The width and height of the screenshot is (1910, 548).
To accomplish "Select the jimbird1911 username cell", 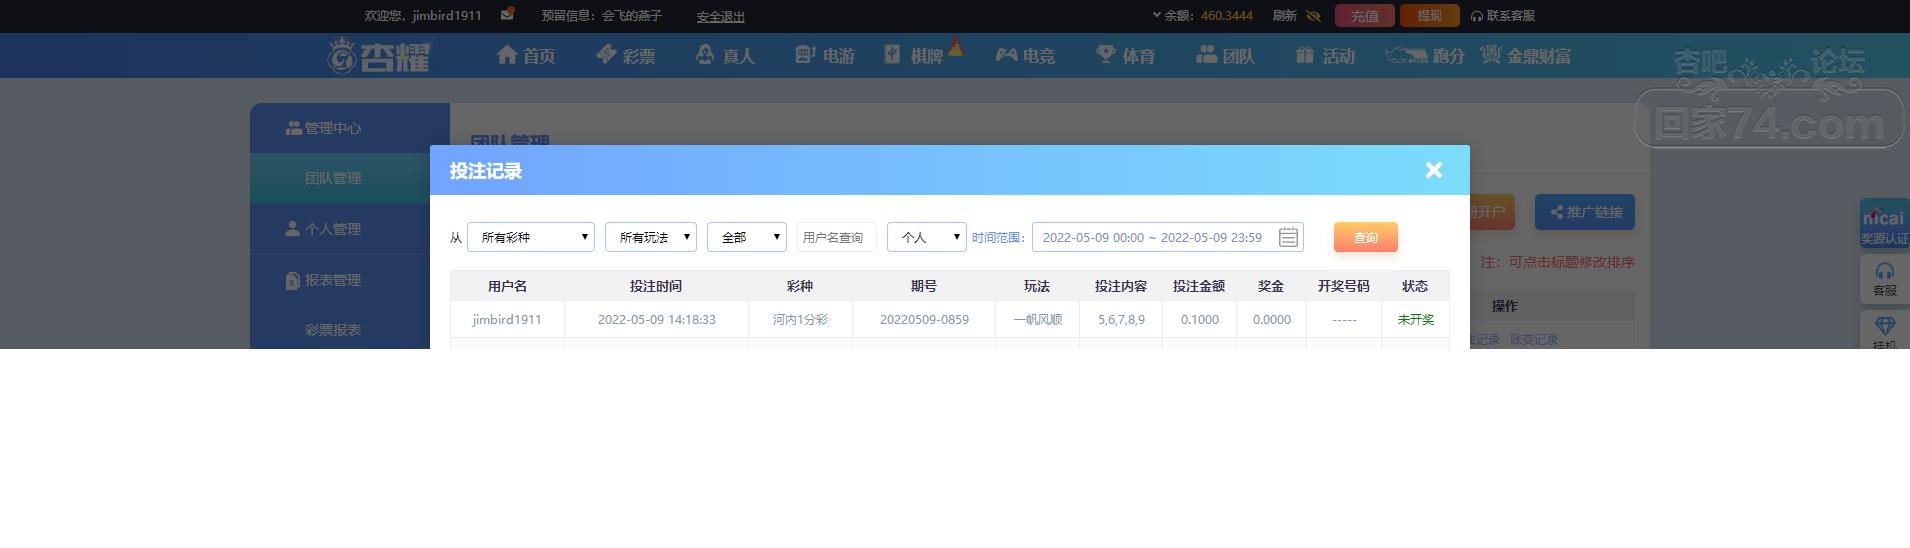I will coord(507,320).
